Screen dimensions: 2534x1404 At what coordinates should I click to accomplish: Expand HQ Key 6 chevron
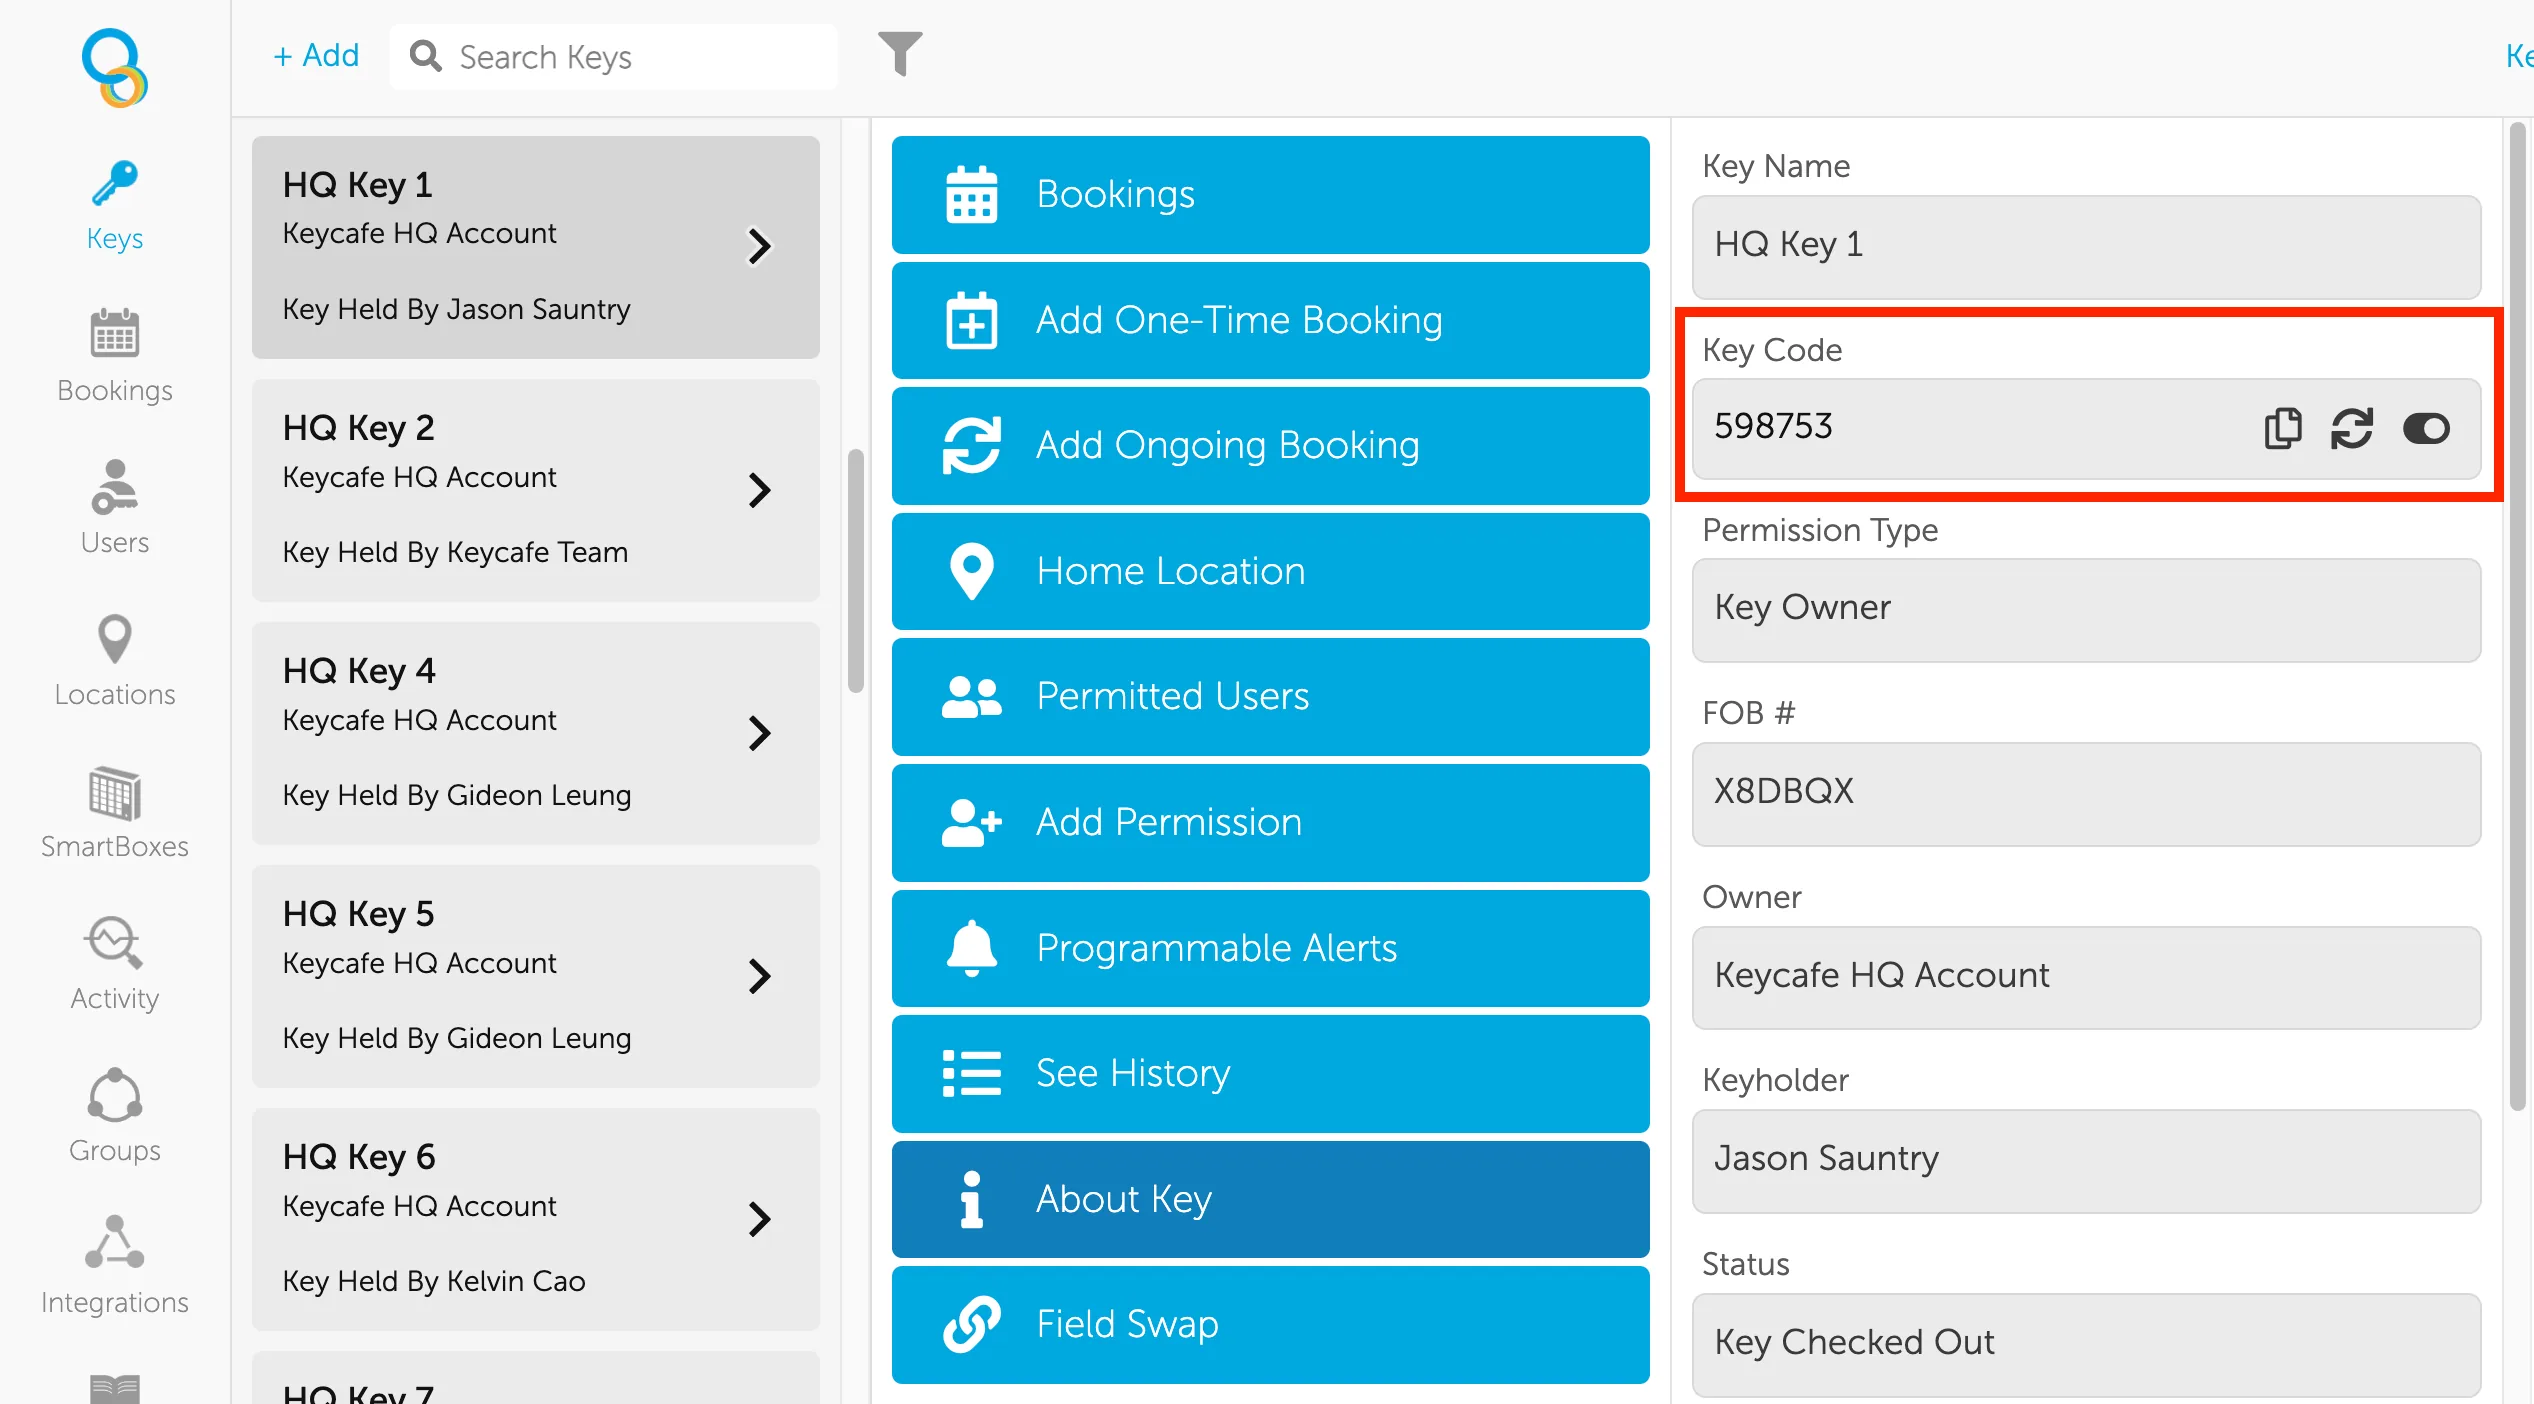(x=760, y=1219)
